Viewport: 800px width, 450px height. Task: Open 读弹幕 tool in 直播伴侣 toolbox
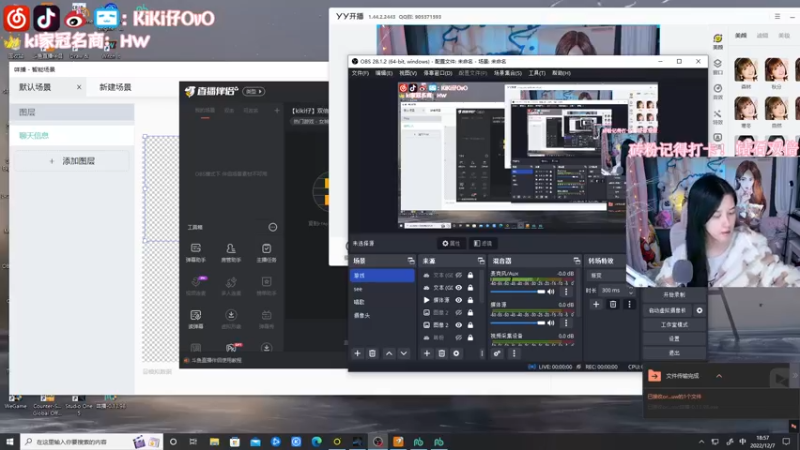(x=195, y=318)
